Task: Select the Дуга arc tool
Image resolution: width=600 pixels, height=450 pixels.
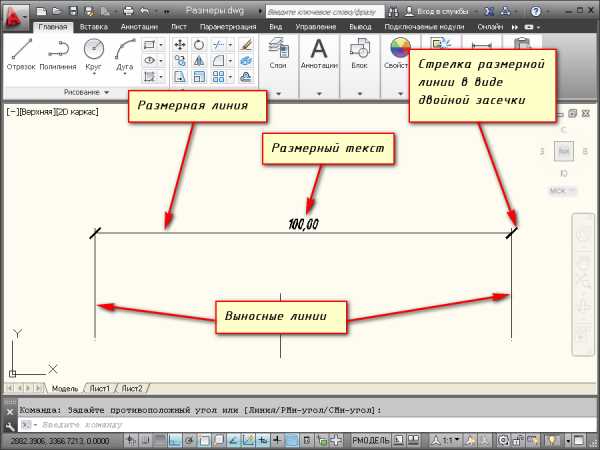Action: (x=125, y=54)
